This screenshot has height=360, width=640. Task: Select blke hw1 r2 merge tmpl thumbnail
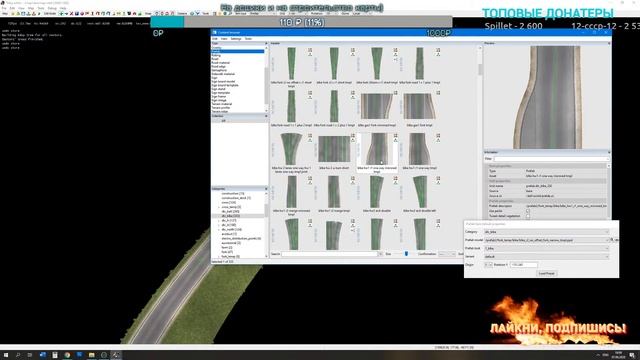coord(334,192)
